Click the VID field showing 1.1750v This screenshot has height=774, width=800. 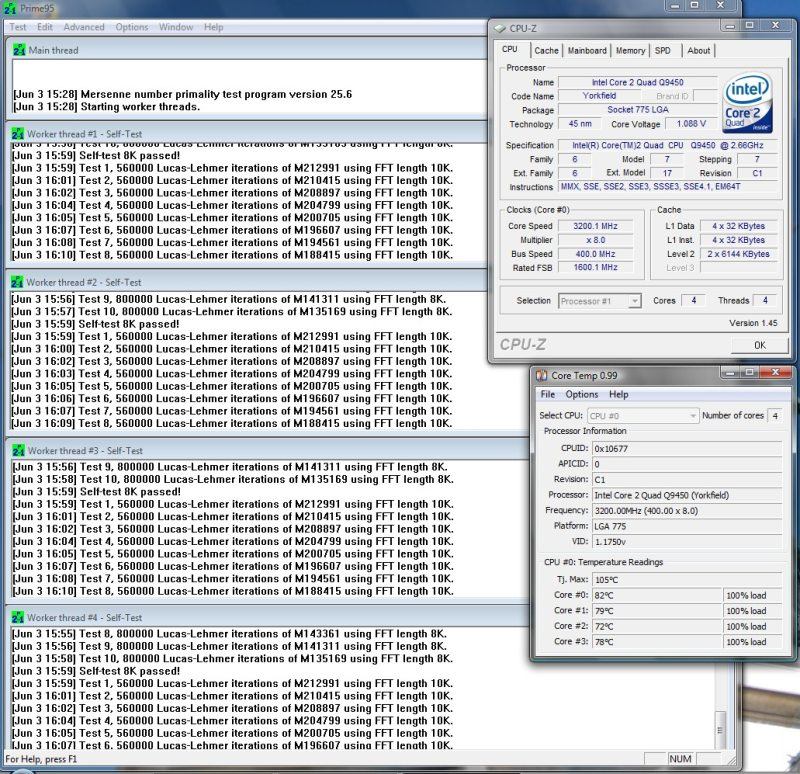pyautogui.click(x=687, y=542)
